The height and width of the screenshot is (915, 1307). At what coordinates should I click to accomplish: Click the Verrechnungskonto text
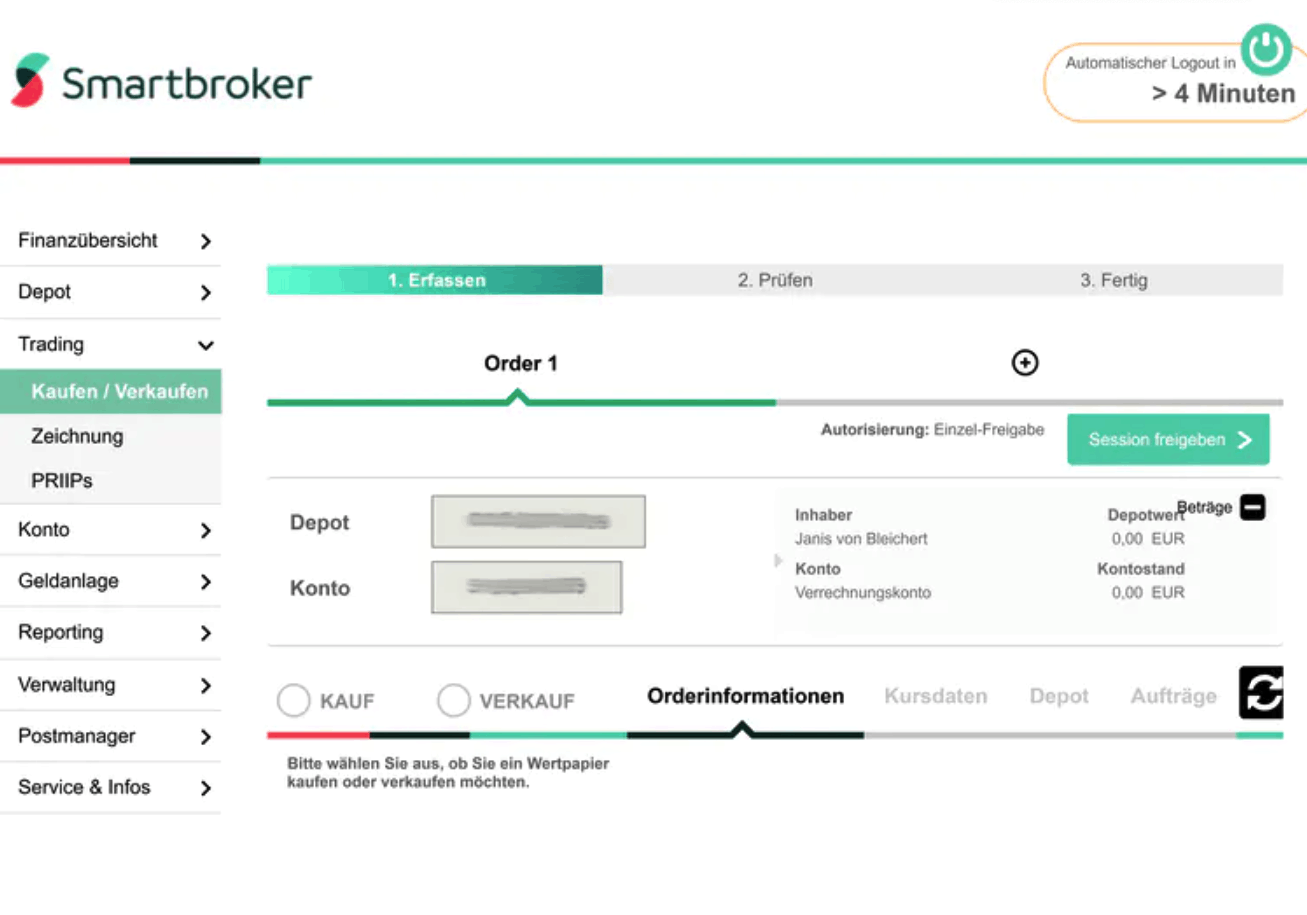[862, 593]
